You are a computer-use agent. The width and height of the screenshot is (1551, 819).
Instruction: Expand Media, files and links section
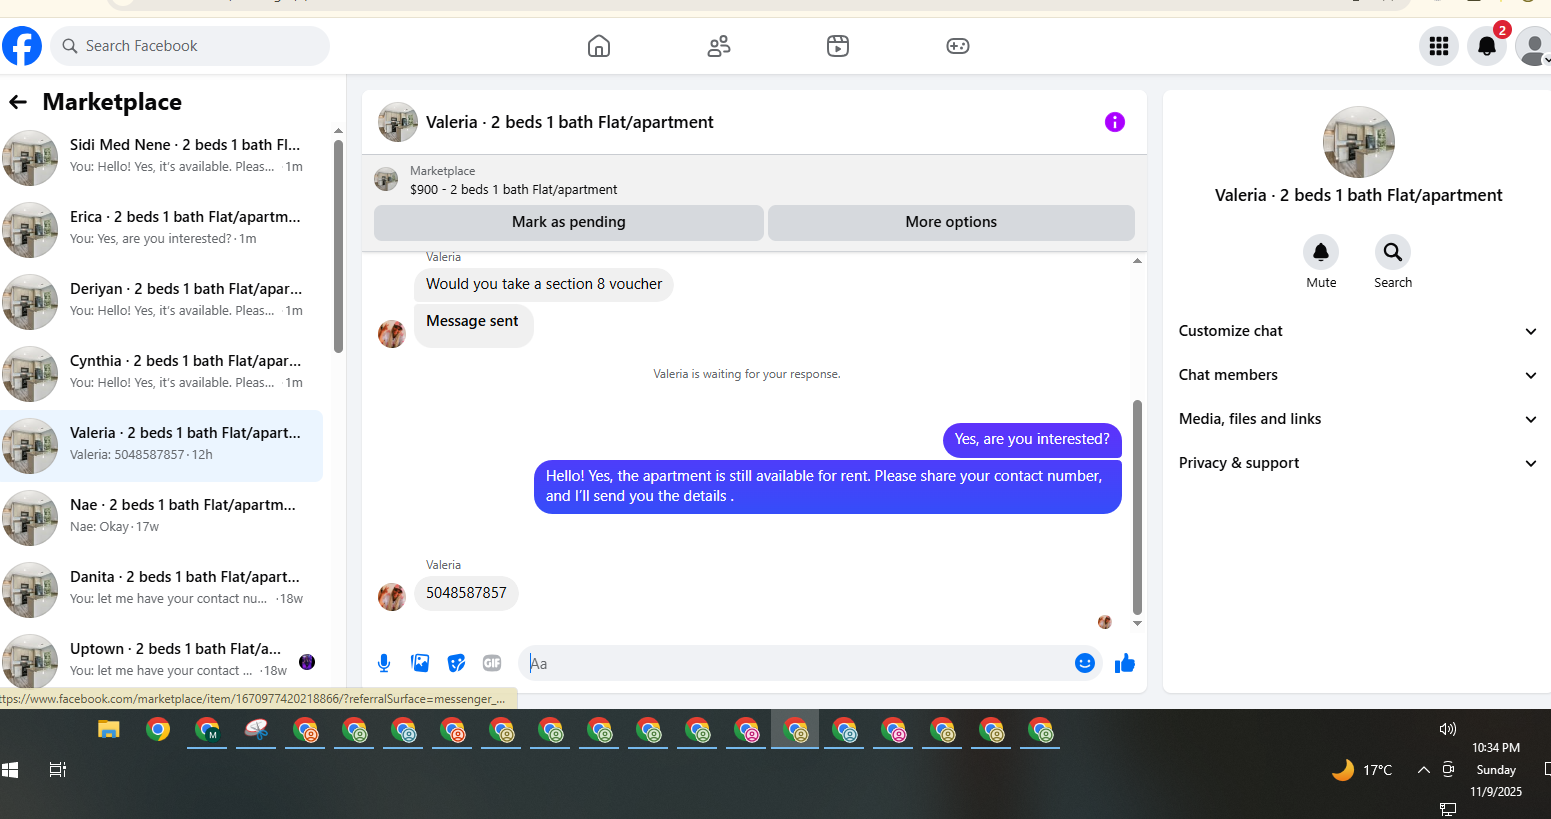pos(1358,419)
